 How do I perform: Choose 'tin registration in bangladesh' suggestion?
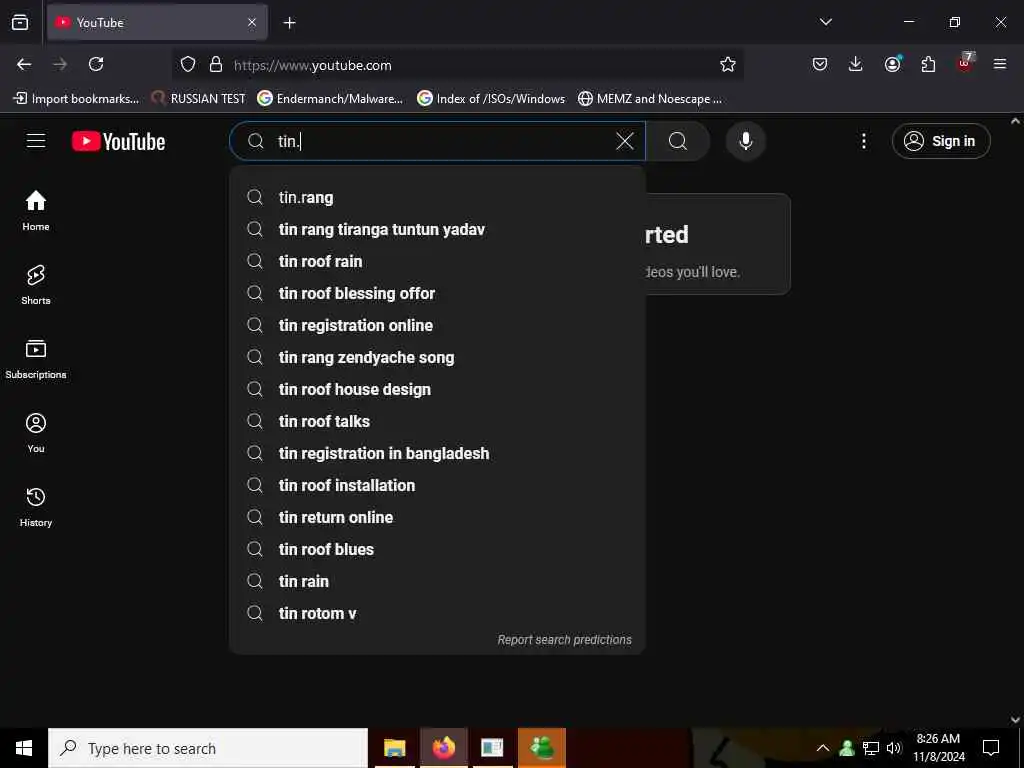[437, 453]
